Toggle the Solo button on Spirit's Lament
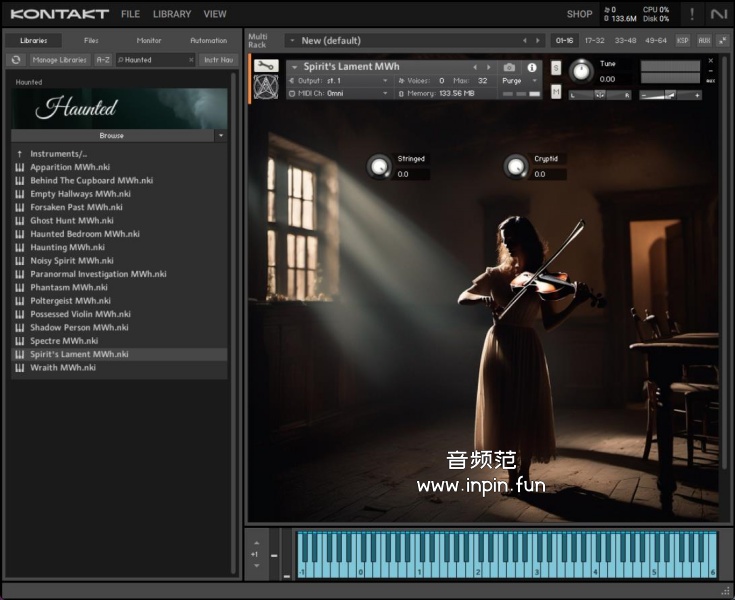735x600 pixels. [x=556, y=68]
